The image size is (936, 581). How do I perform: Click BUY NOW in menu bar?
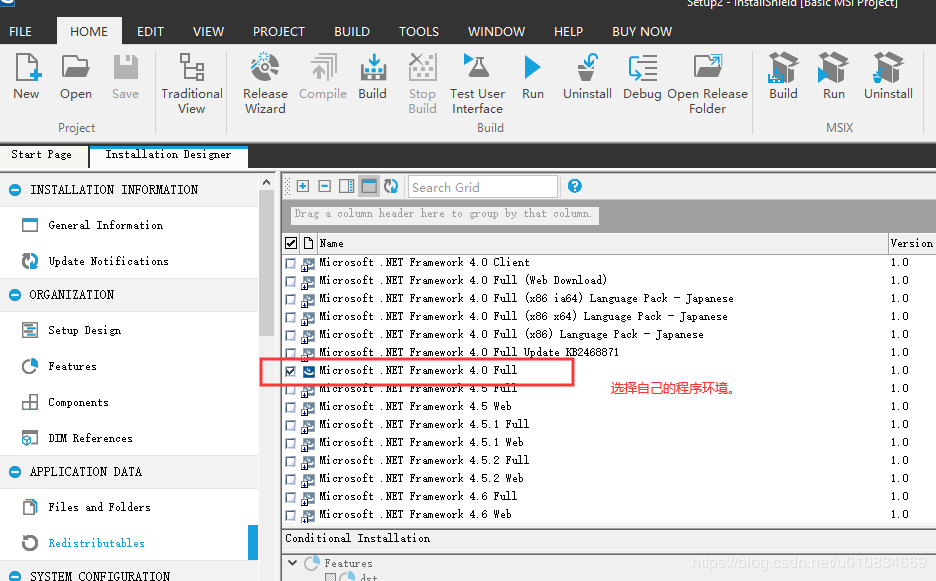point(642,32)
